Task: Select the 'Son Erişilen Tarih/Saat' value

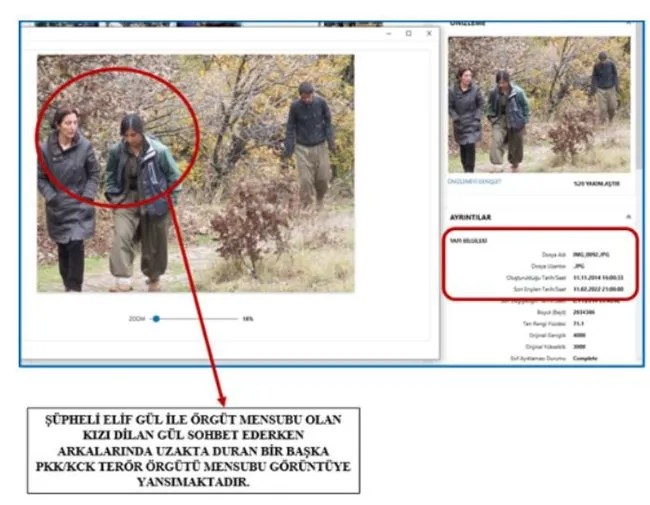Action: 598,289
